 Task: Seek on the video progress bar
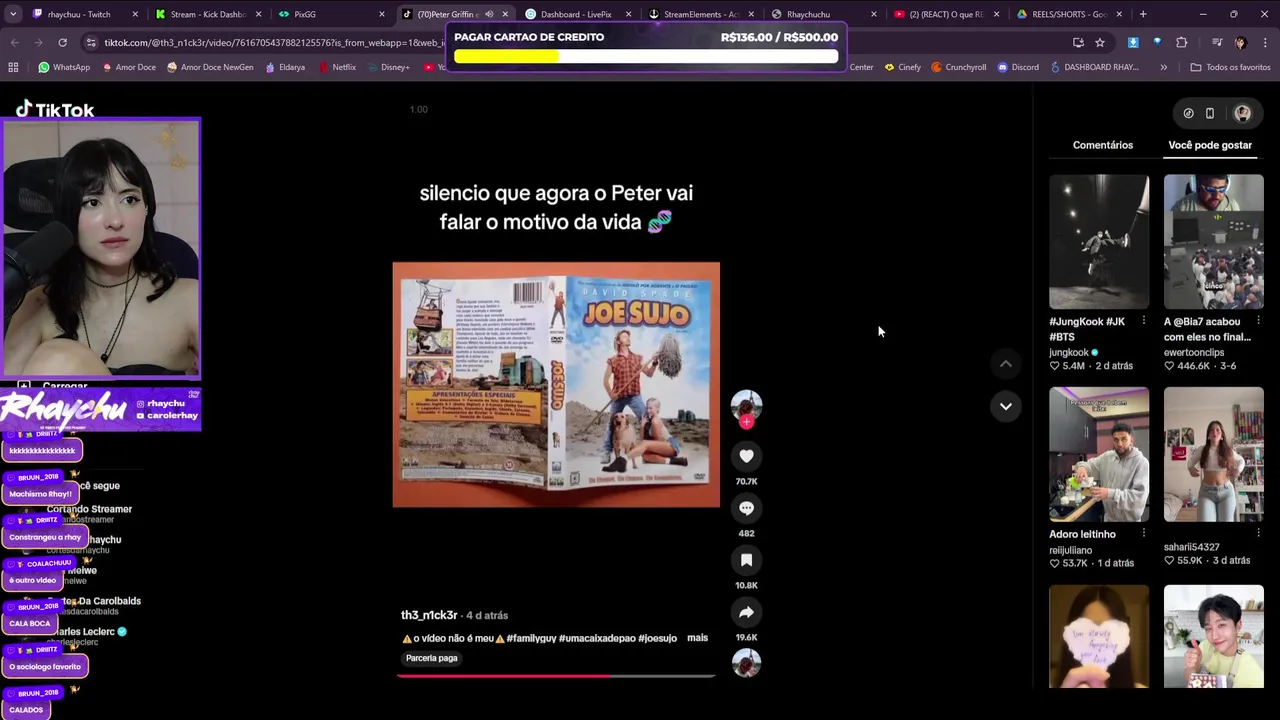click(556, 676)
